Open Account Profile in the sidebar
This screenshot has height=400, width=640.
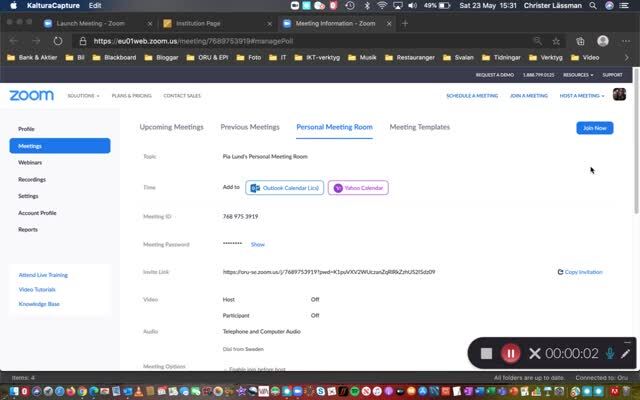tap(37, 213)
